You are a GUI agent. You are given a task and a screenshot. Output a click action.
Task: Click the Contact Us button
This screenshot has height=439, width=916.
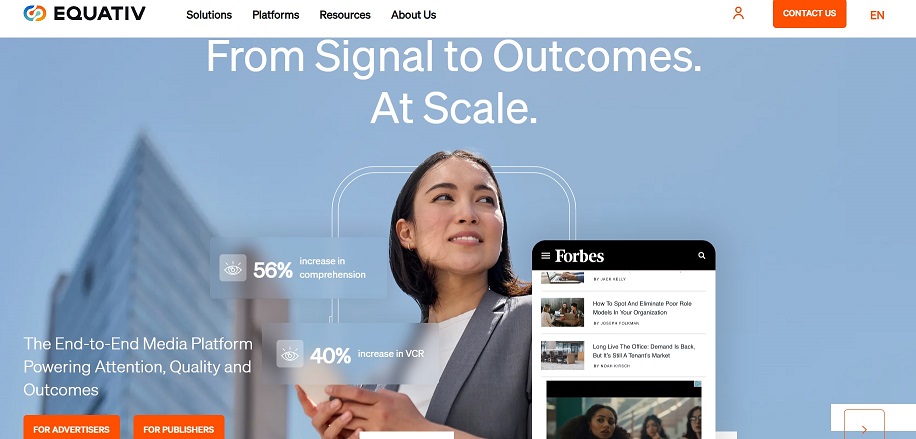coord(809,13)
